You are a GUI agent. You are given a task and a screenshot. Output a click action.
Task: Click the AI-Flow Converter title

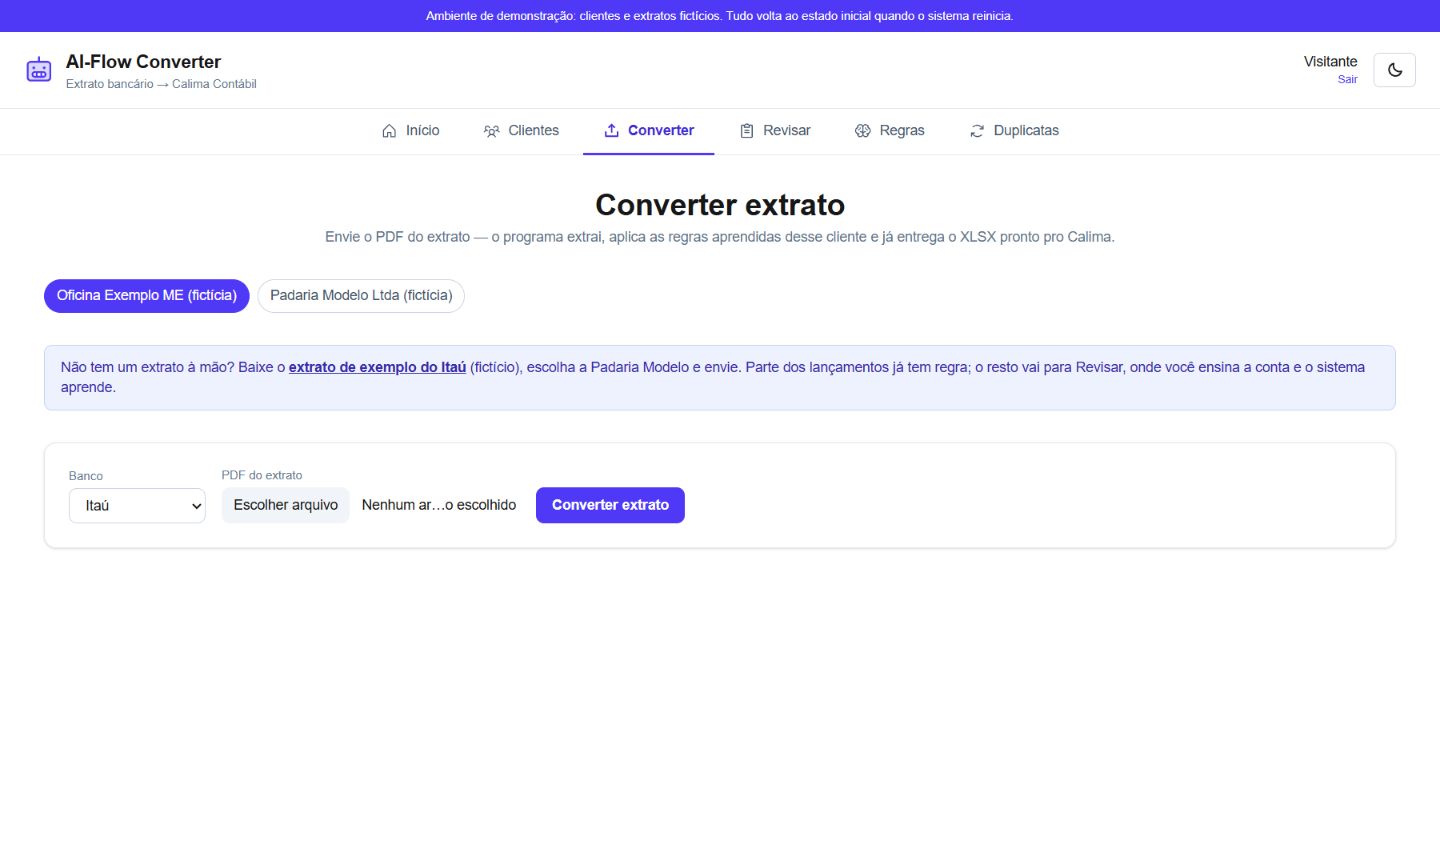coord(143,62)
